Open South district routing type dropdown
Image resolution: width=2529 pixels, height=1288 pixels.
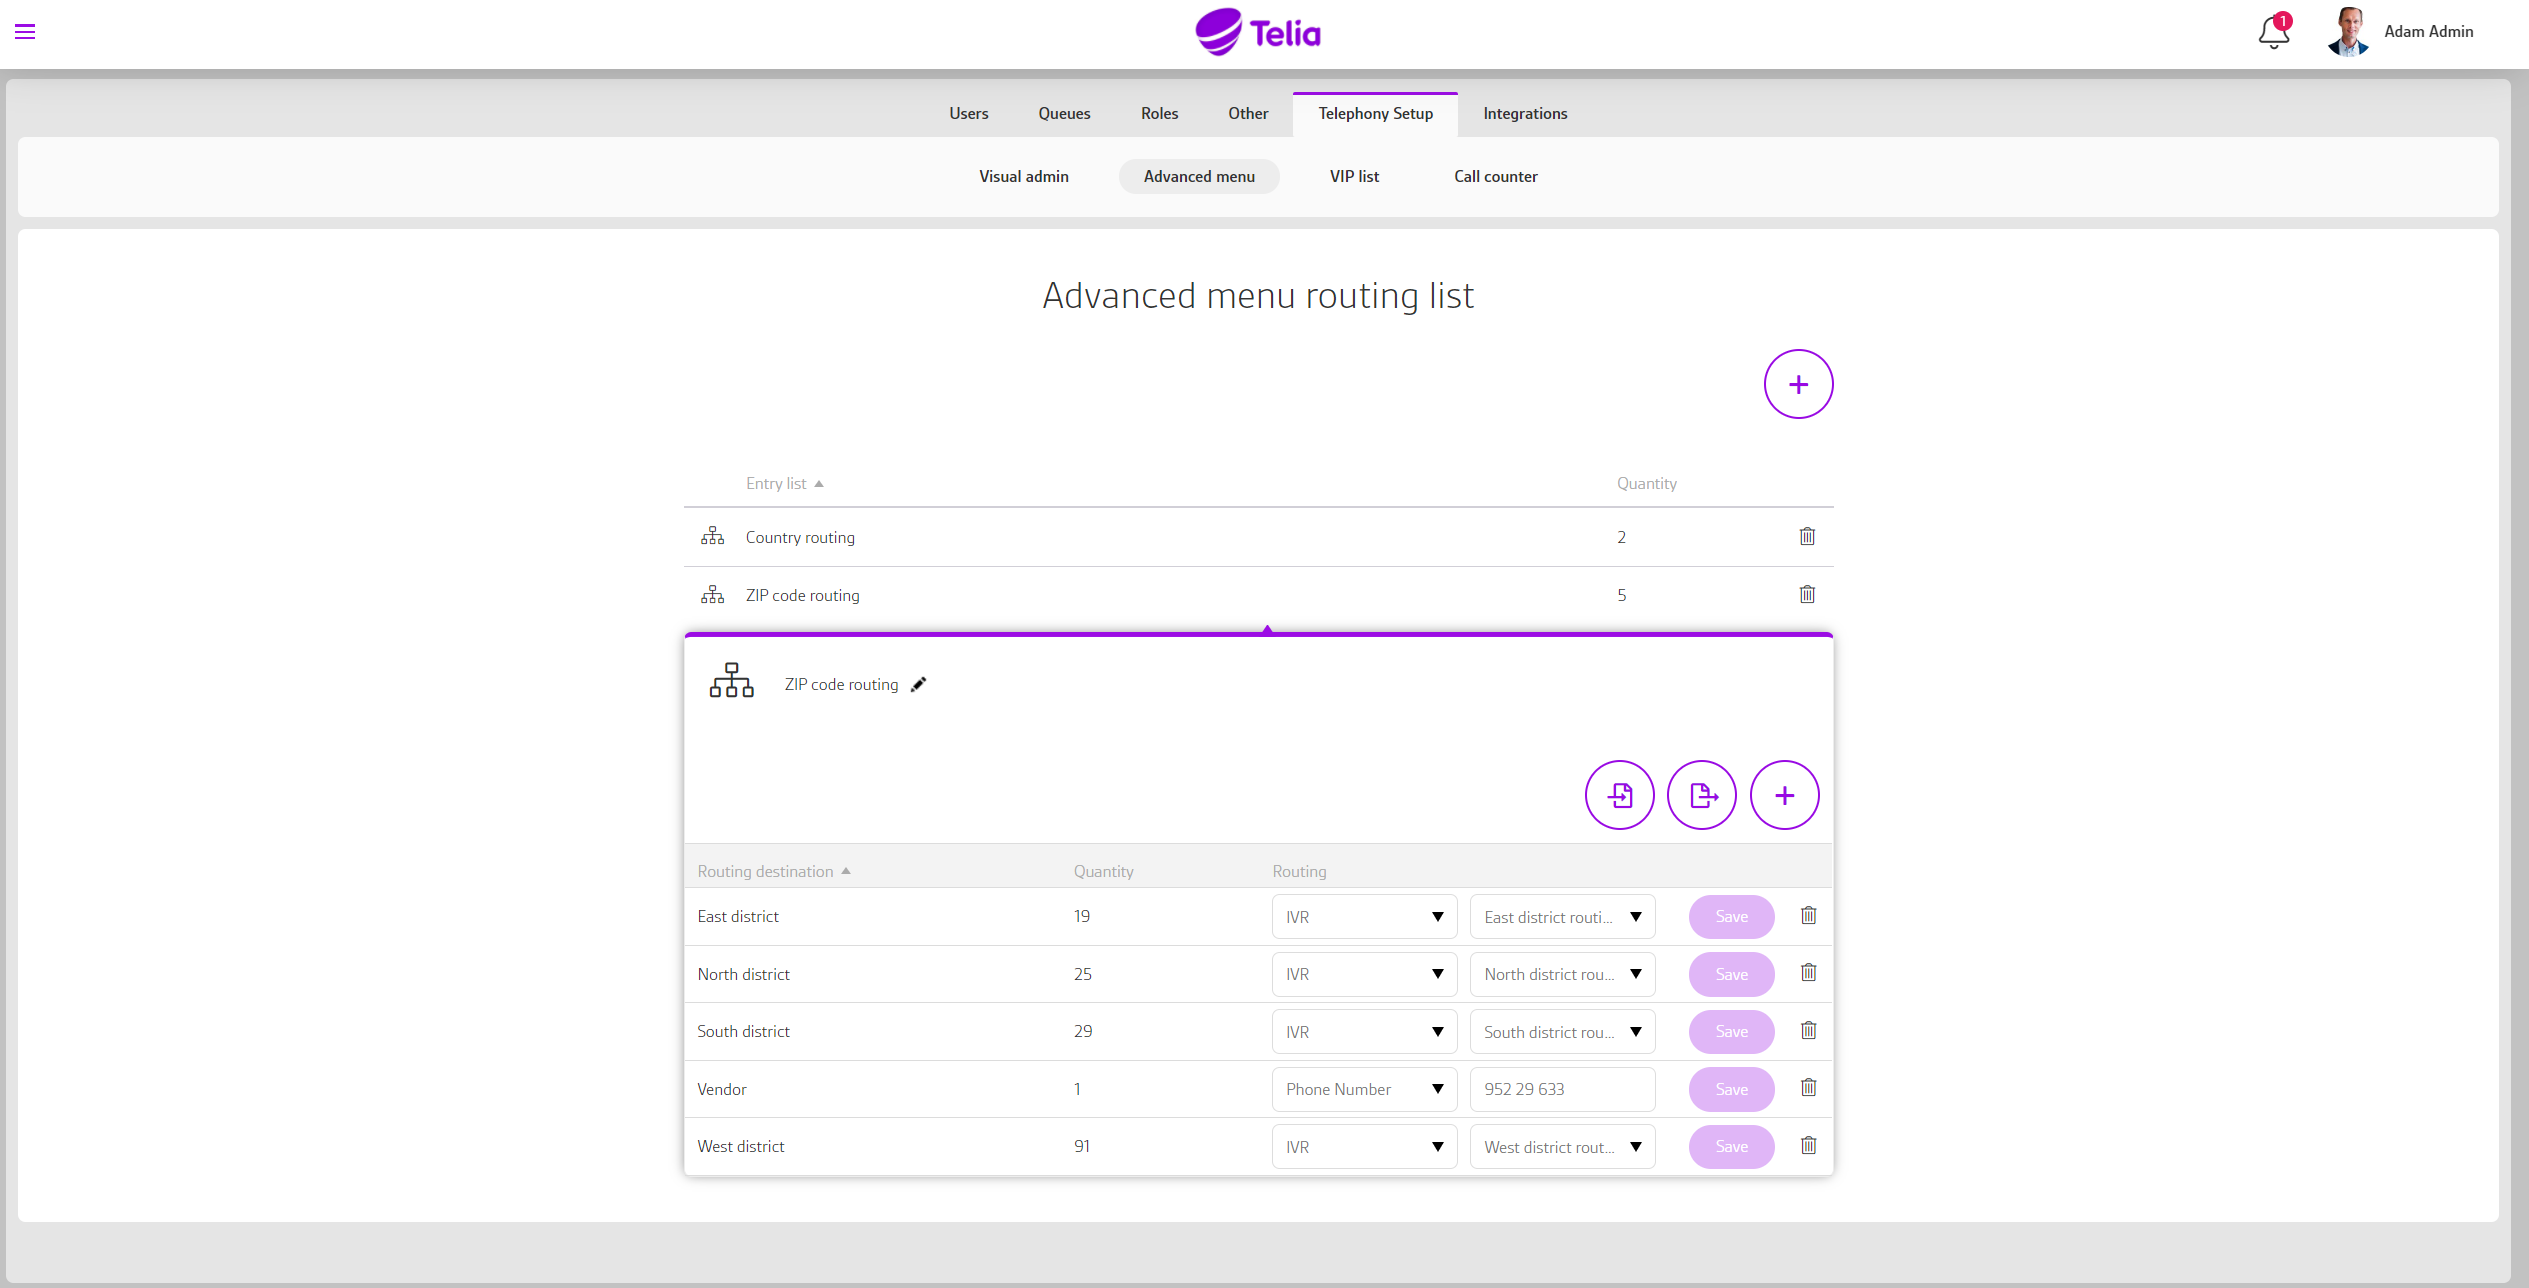point(1364,1032)
